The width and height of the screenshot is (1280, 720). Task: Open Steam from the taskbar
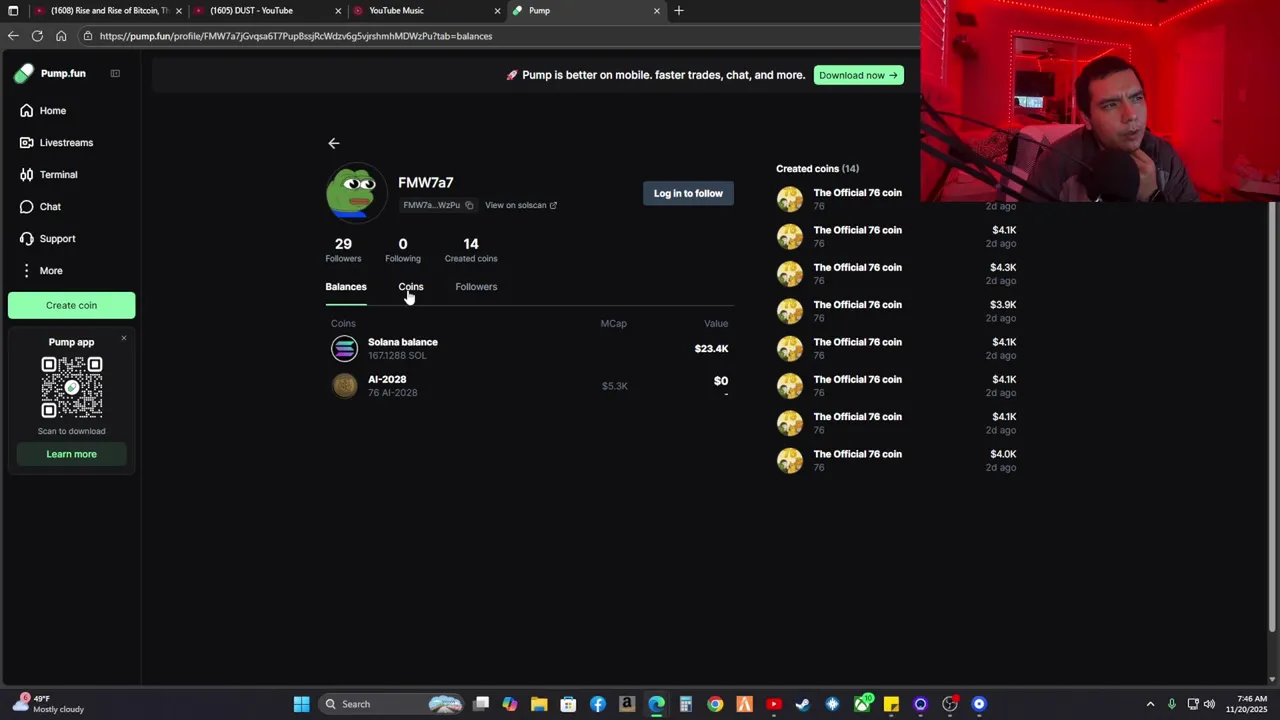point(803,704)
